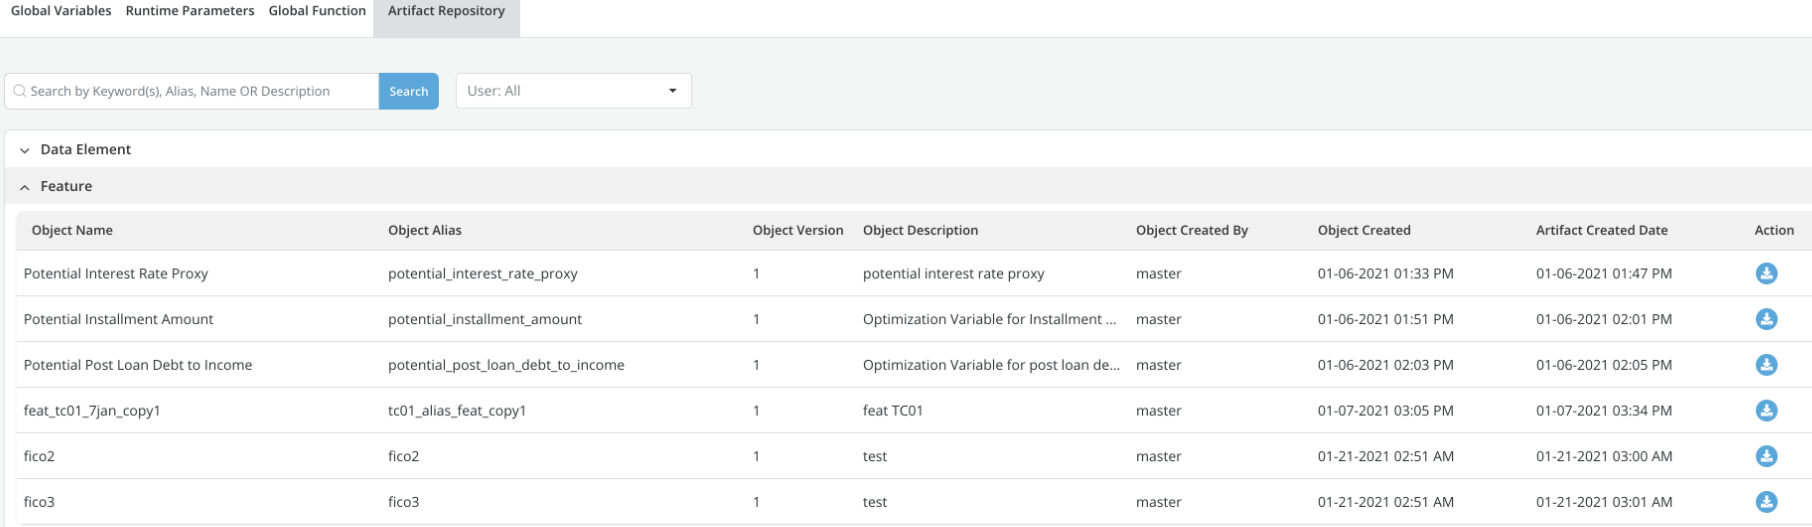Open the Runtime Parameters tab
Screen dimensions: 1812x527
click(x=190, y=11)
